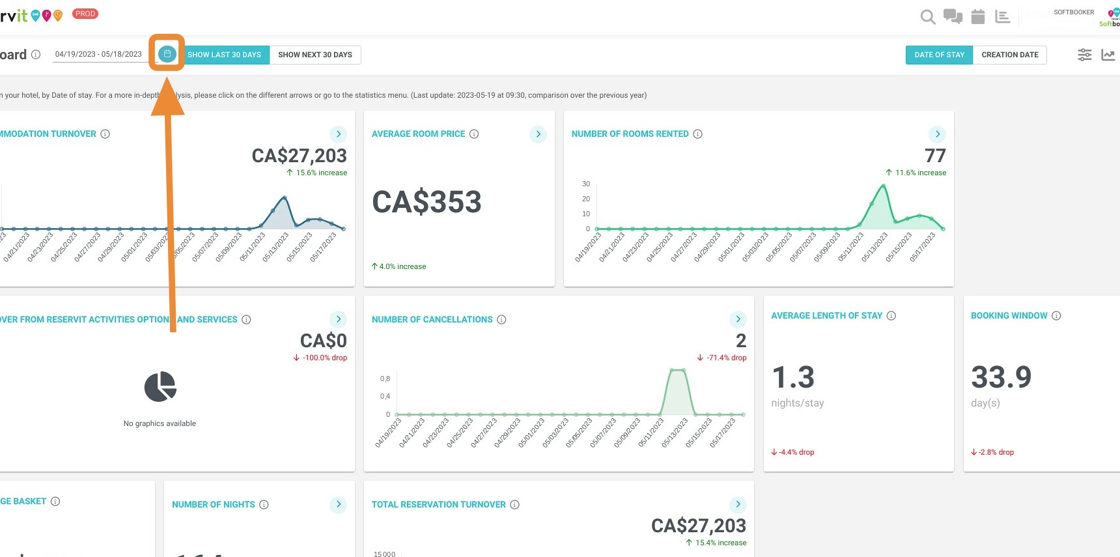The height and width of the screenshot is (557, 1120).
Task: Expand Average Room Price details arrow
Action: tap(538, 134)
